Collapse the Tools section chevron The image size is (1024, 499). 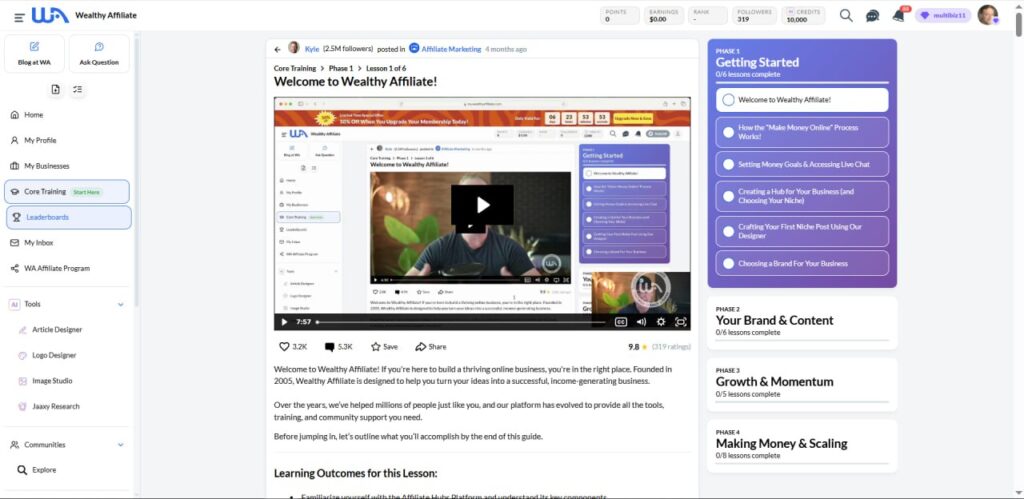pos(121,304)
